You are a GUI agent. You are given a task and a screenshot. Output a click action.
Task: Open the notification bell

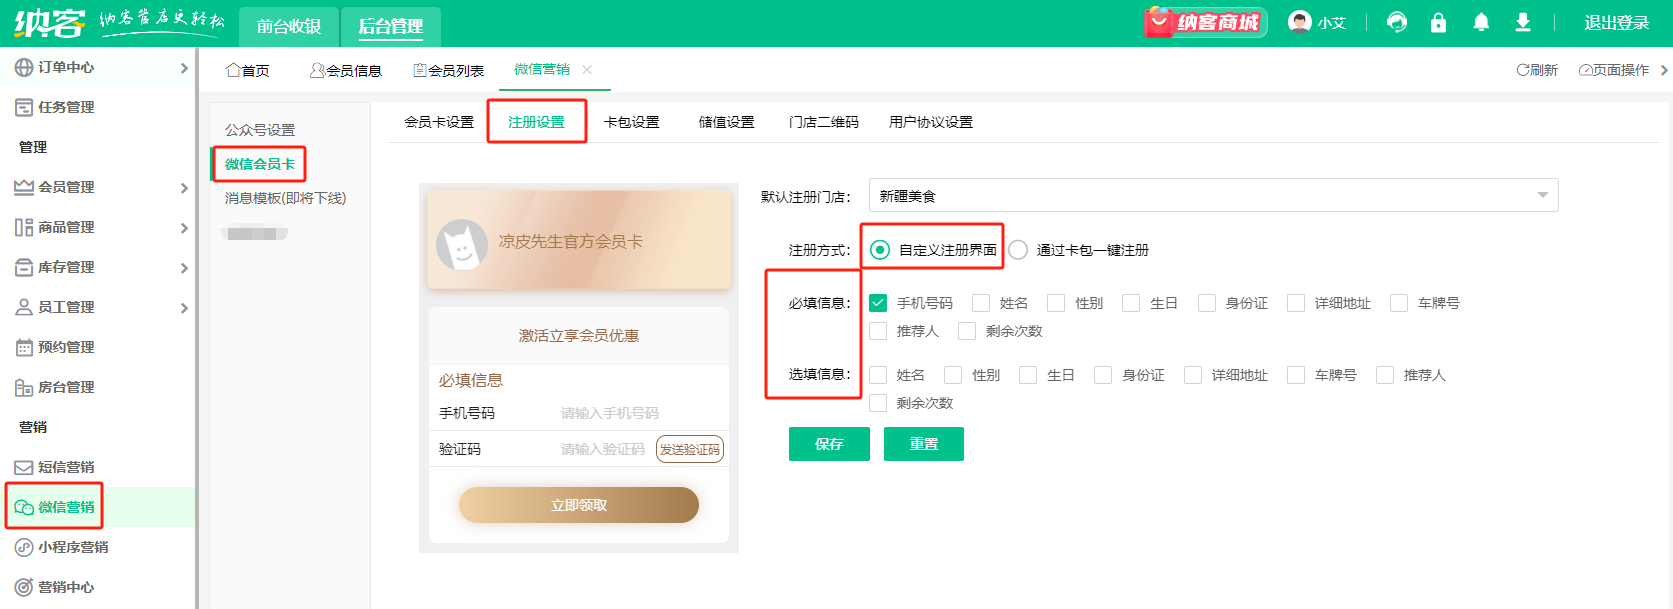[x=1481, y=23]
